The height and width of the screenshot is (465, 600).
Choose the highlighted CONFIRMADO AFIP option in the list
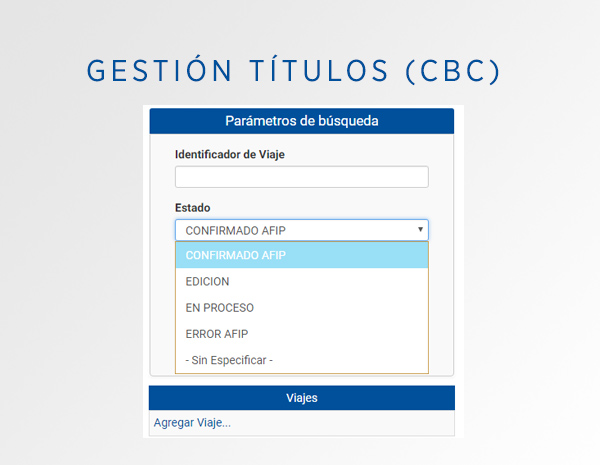302,255
